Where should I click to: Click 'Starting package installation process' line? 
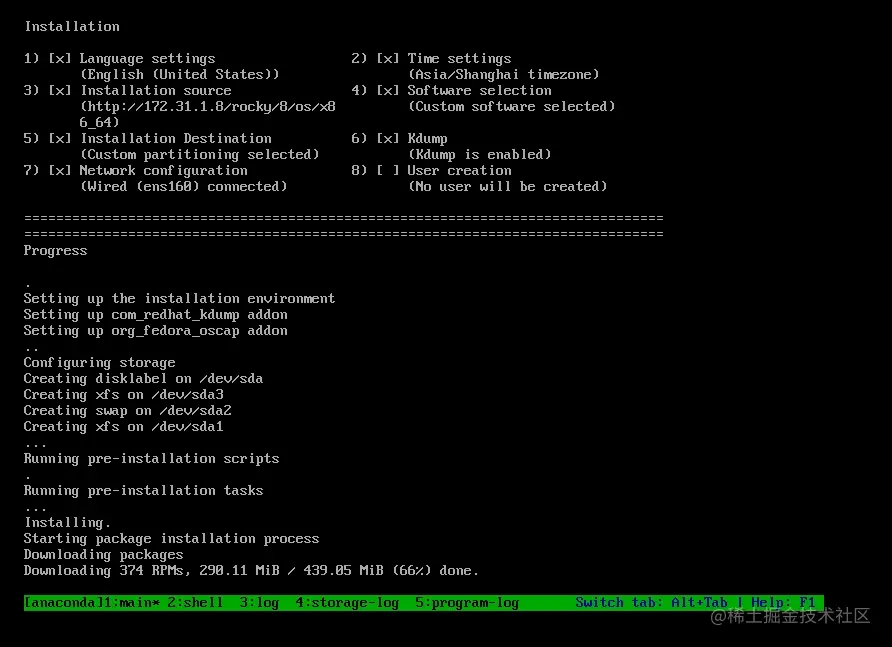pos(171,538)
